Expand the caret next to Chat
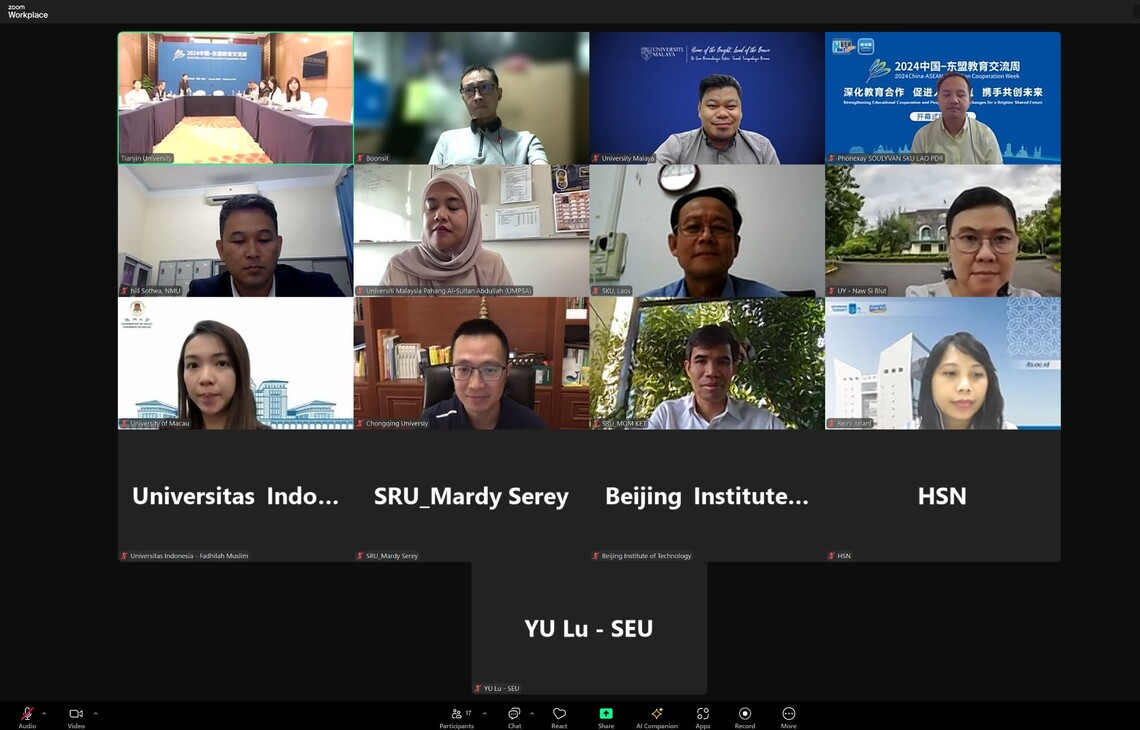The width and height of the screenshot is (1140, 730). (532, 713)
